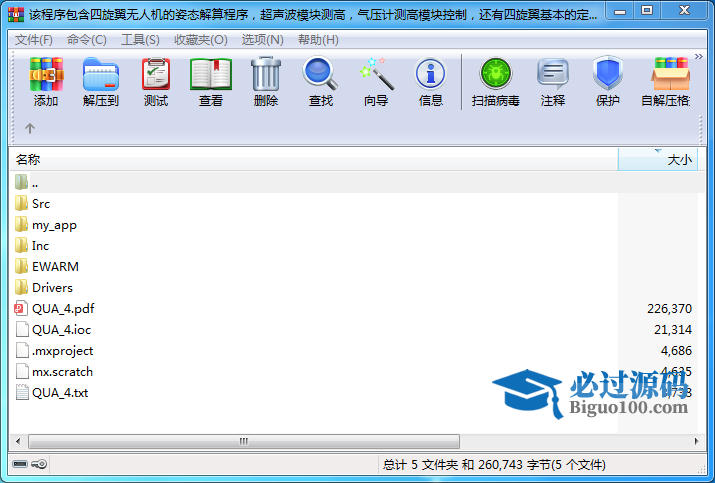Click the Extract To (解压到) icon
The height and width of the screenshot is (483, 715).
pyautogui.click(x=101, y=82)
